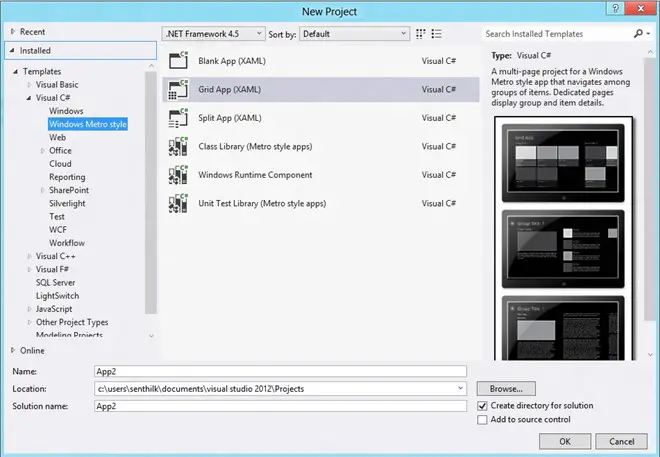Select the Blank App (XAML) row text
This screenshot has width=660, height=457.
click(x=232, y=61)
